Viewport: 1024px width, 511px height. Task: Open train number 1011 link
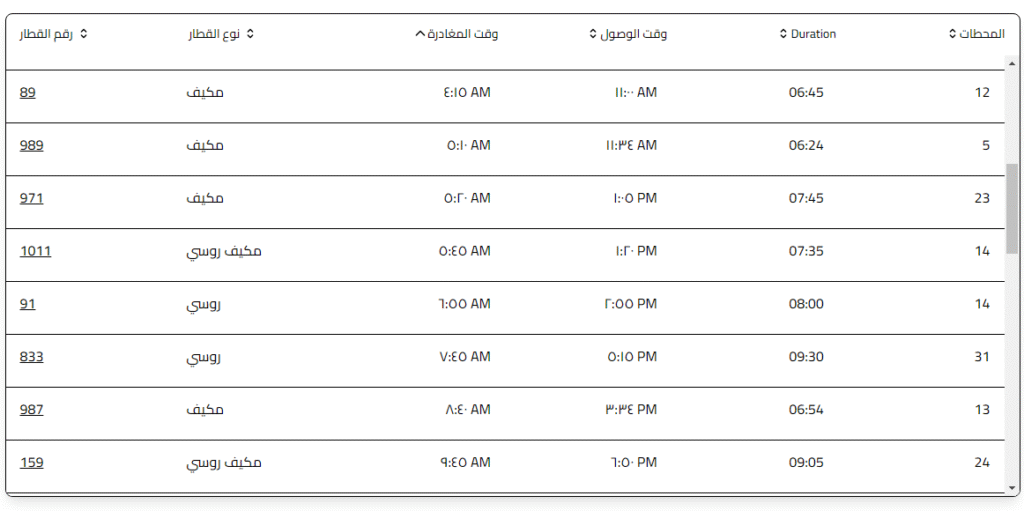point(35,251)
